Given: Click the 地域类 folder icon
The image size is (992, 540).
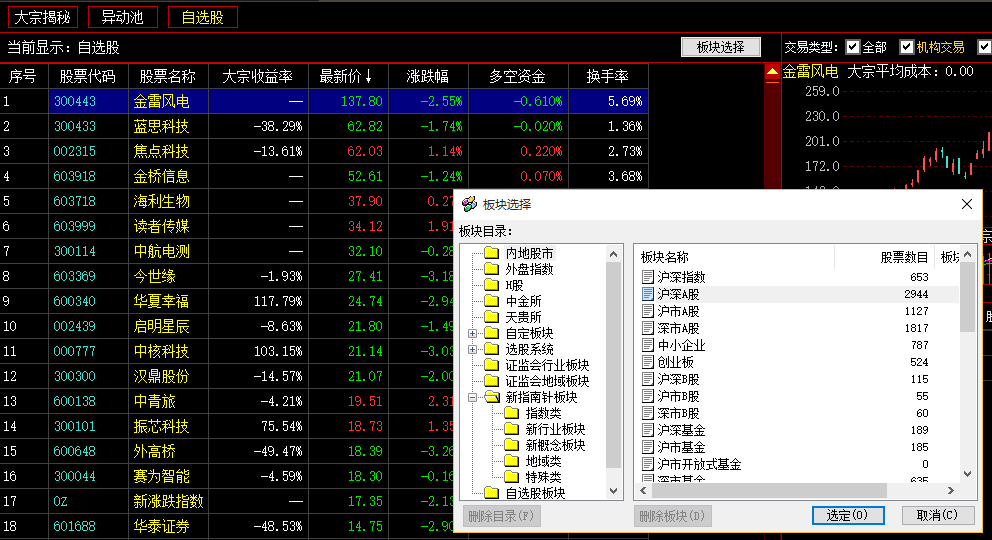Looking at the screenshot, I should pos(511,461).
